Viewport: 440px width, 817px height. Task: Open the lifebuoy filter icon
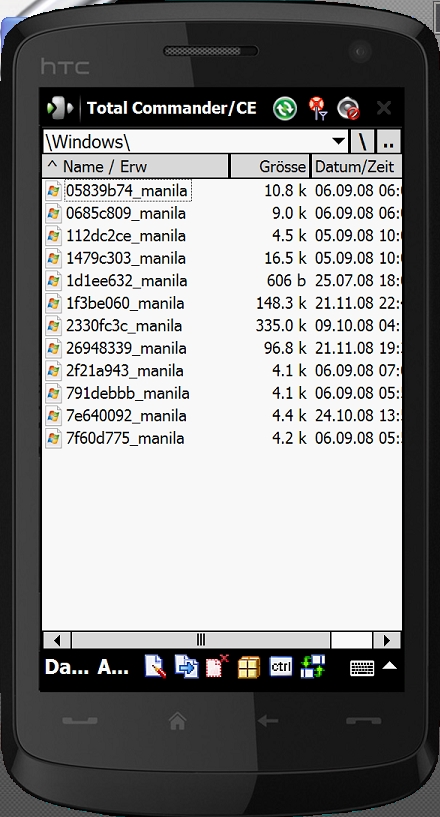click(x=317, y=108)
